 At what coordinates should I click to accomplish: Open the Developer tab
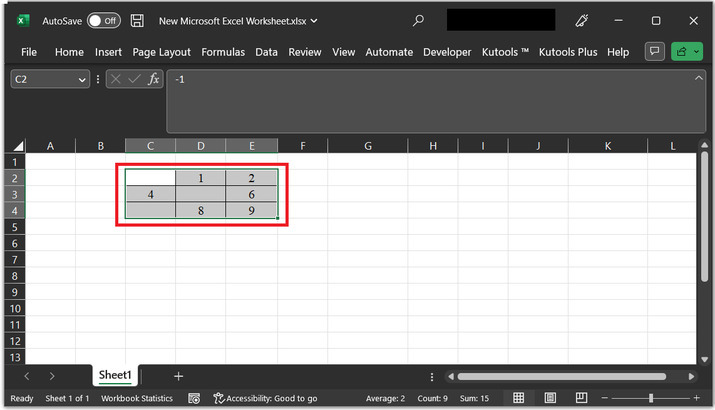447,52
